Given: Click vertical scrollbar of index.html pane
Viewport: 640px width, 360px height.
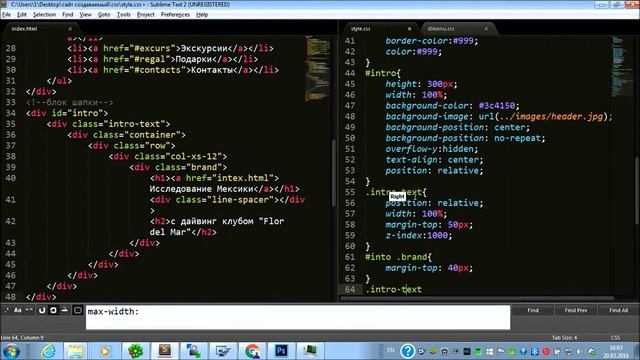Looking at the screenshot, I should pyautogui.click(x=333, y=173).
